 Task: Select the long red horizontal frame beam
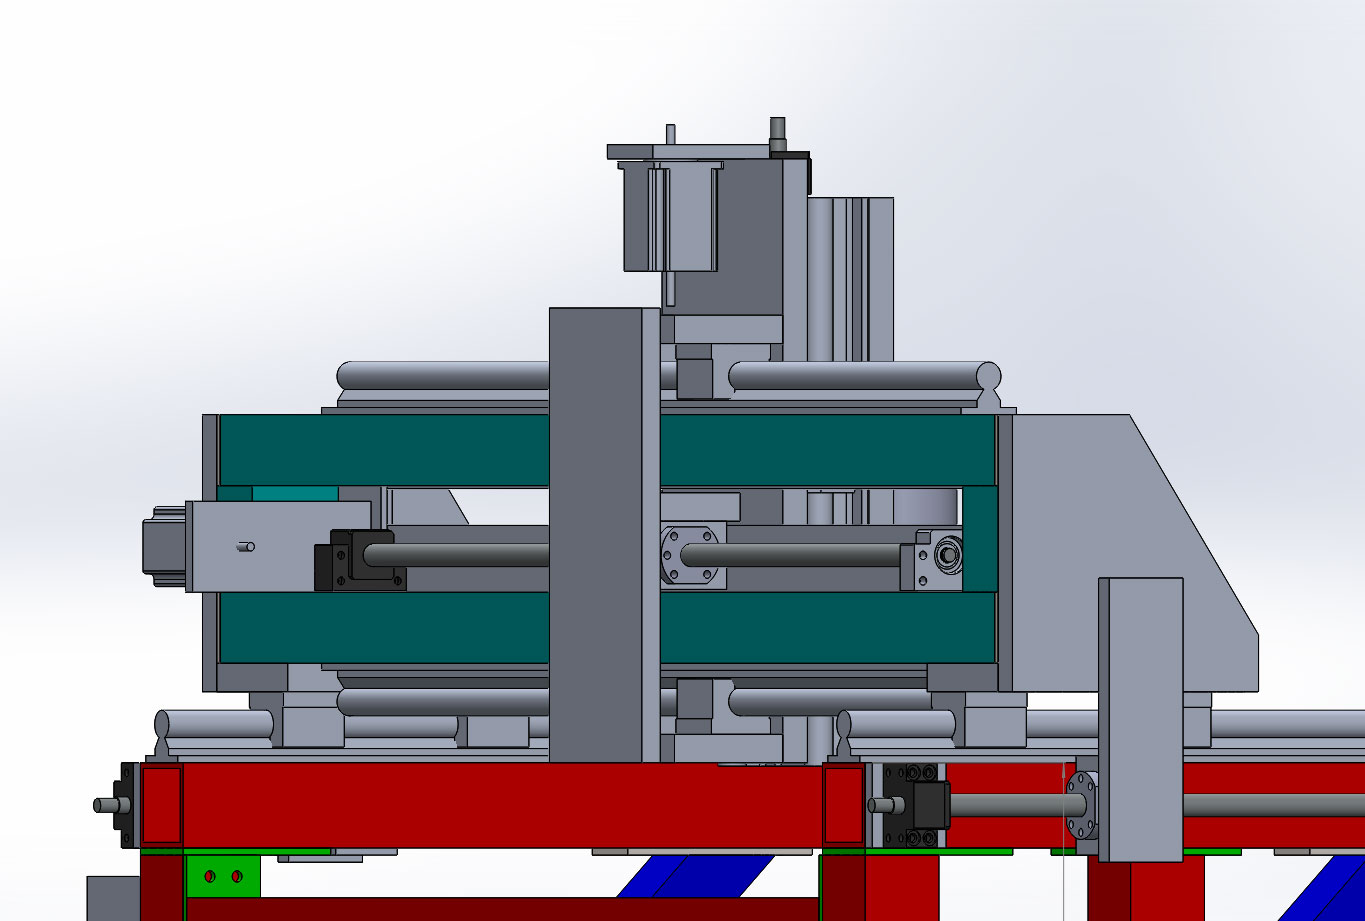(500, 805)
